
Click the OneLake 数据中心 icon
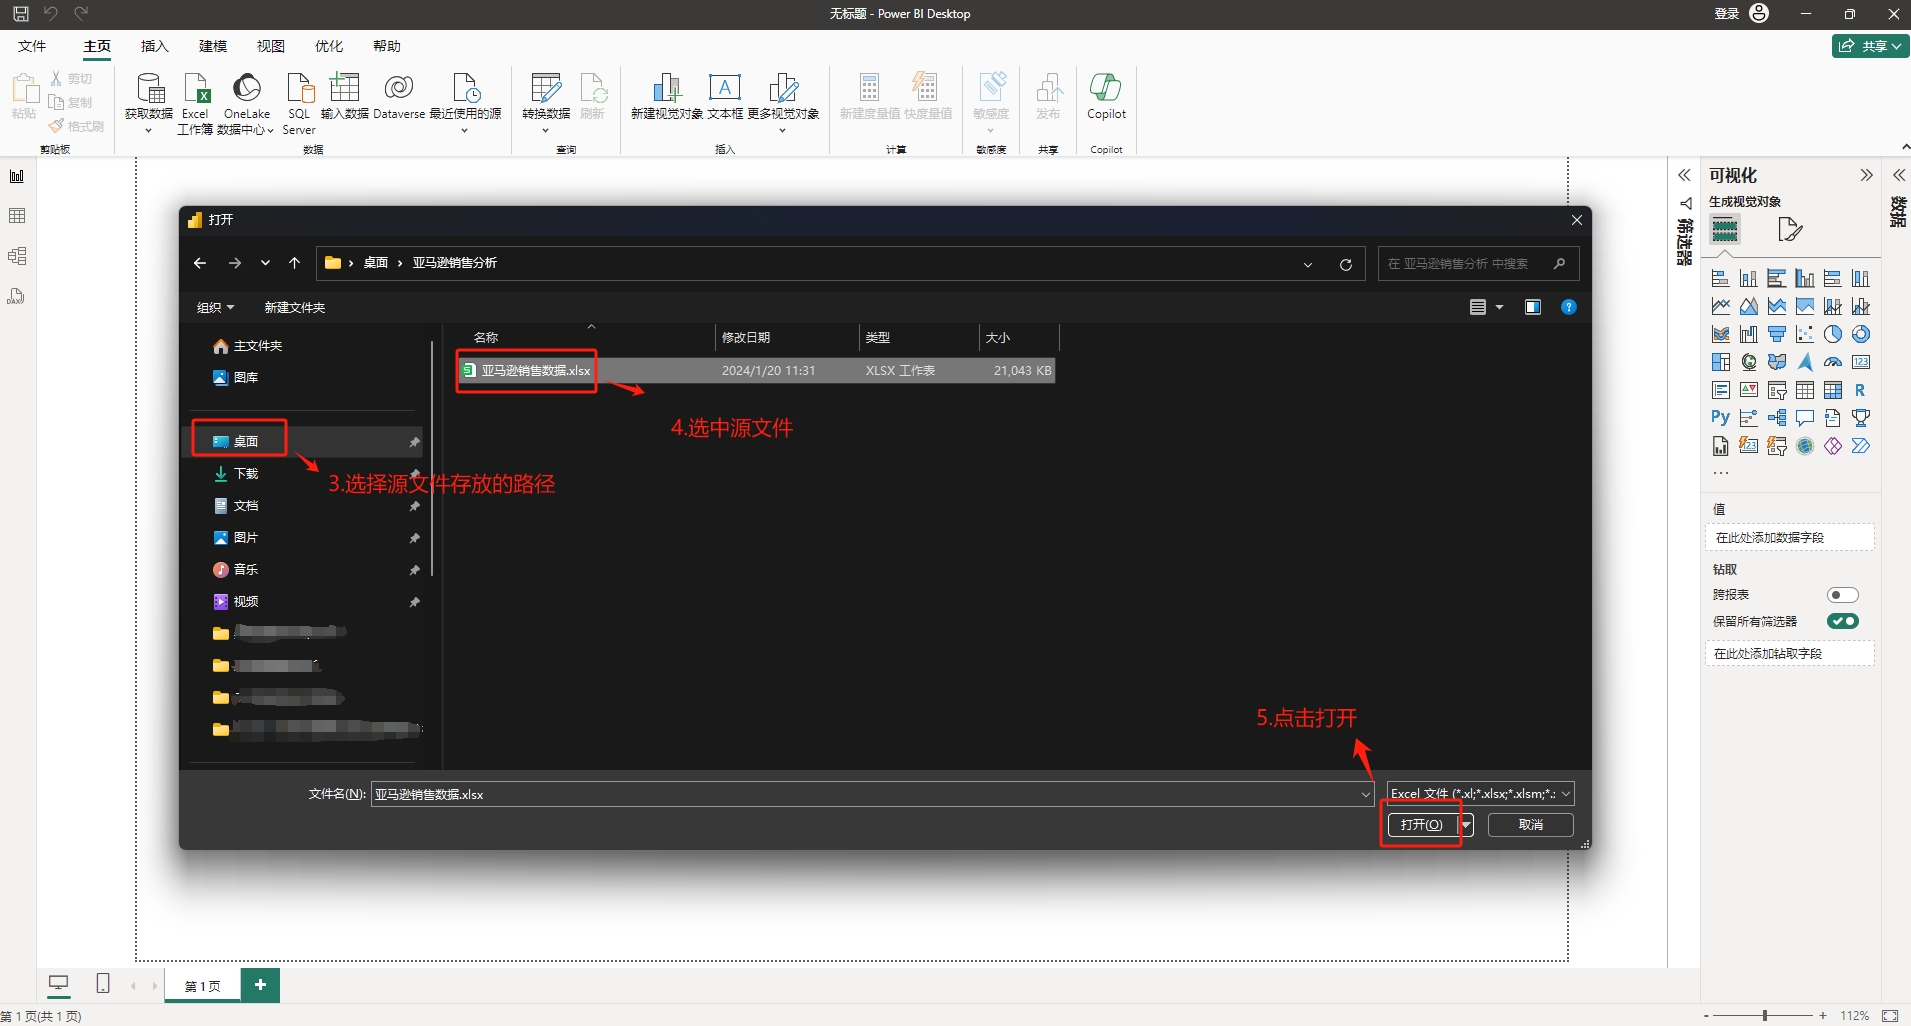tap(246, 89)
